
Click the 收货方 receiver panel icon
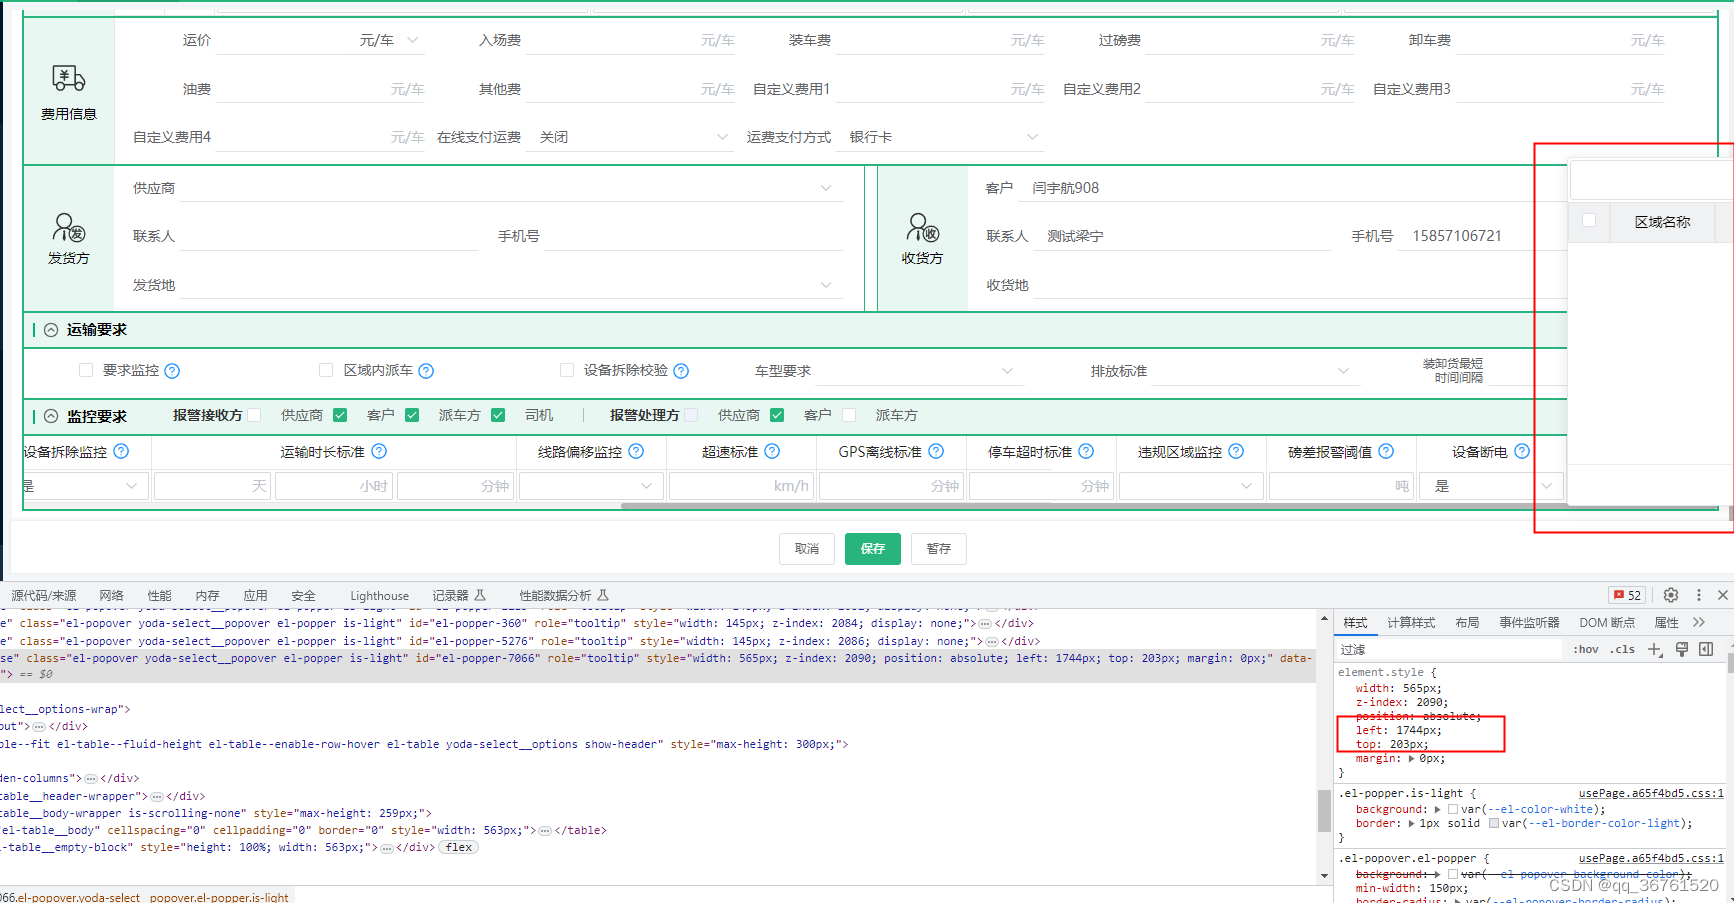pos(921,227)
